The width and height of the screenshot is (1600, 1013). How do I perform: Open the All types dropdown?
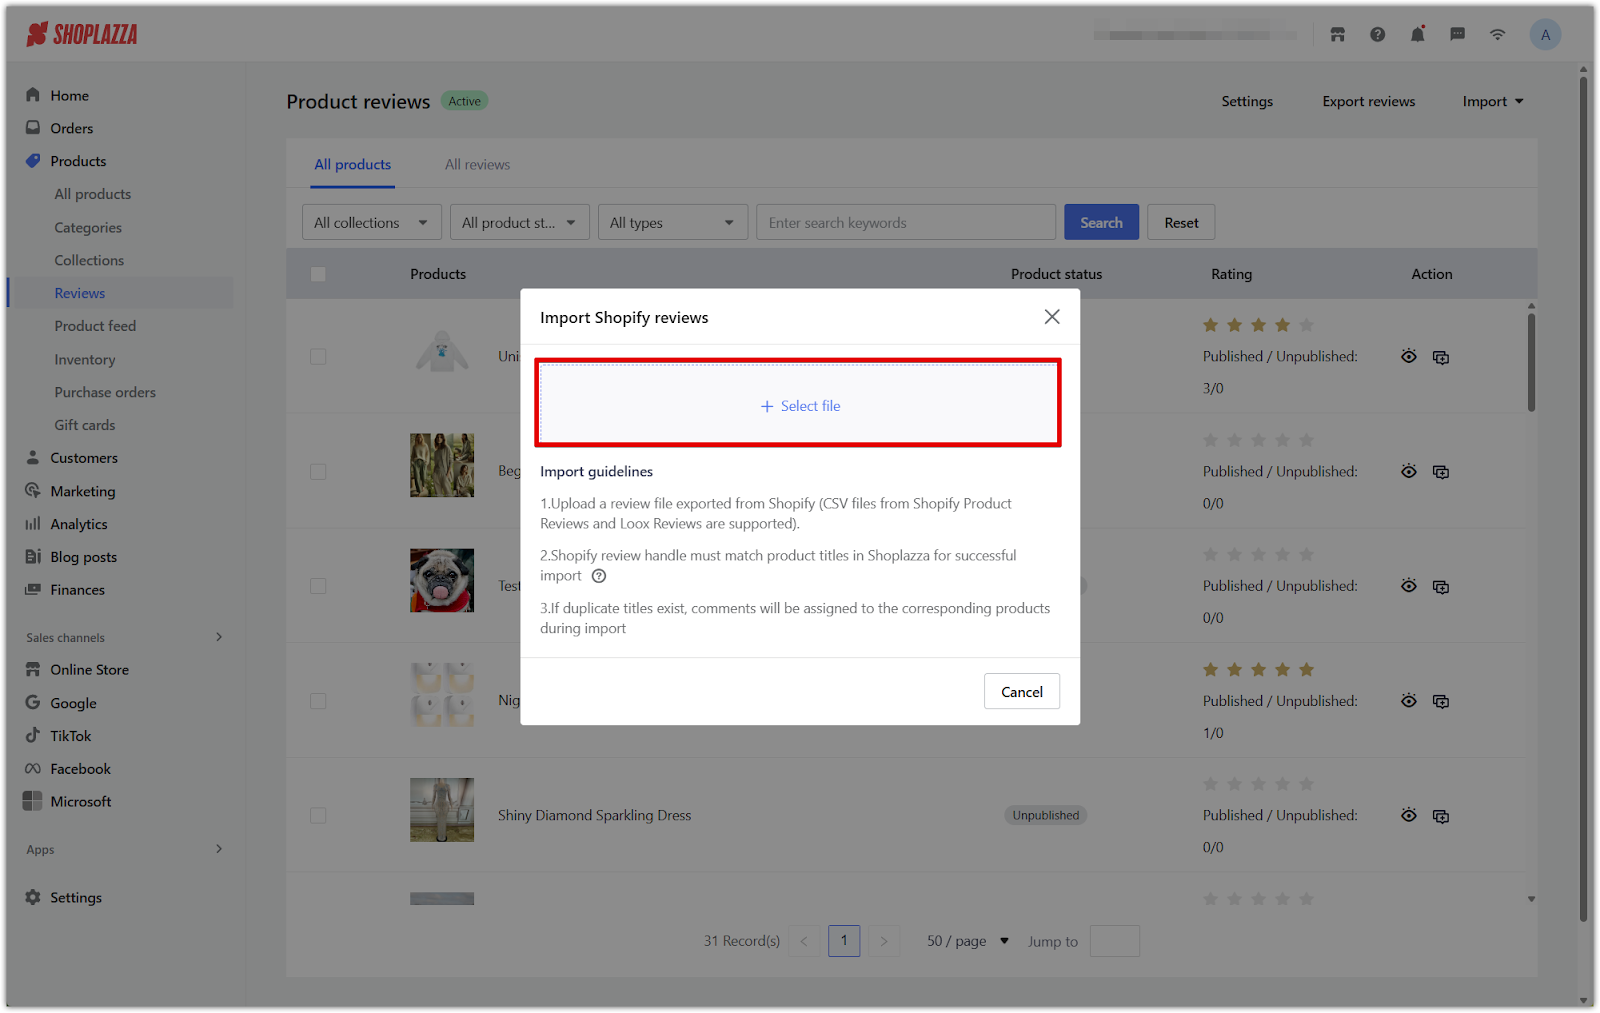(673, 223)
